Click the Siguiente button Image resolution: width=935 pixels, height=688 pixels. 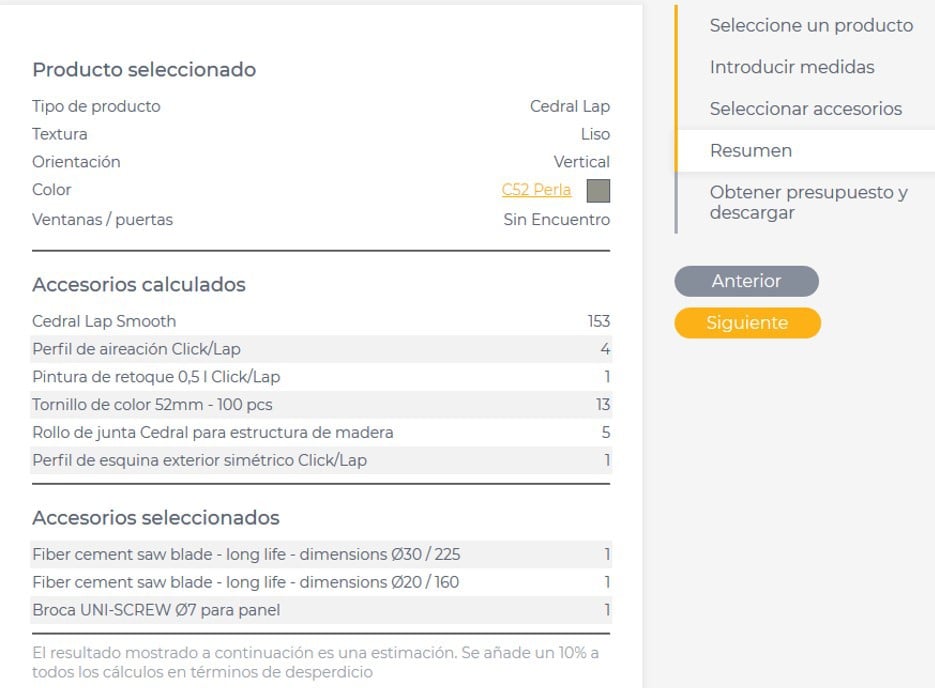[x=747, y=323]
